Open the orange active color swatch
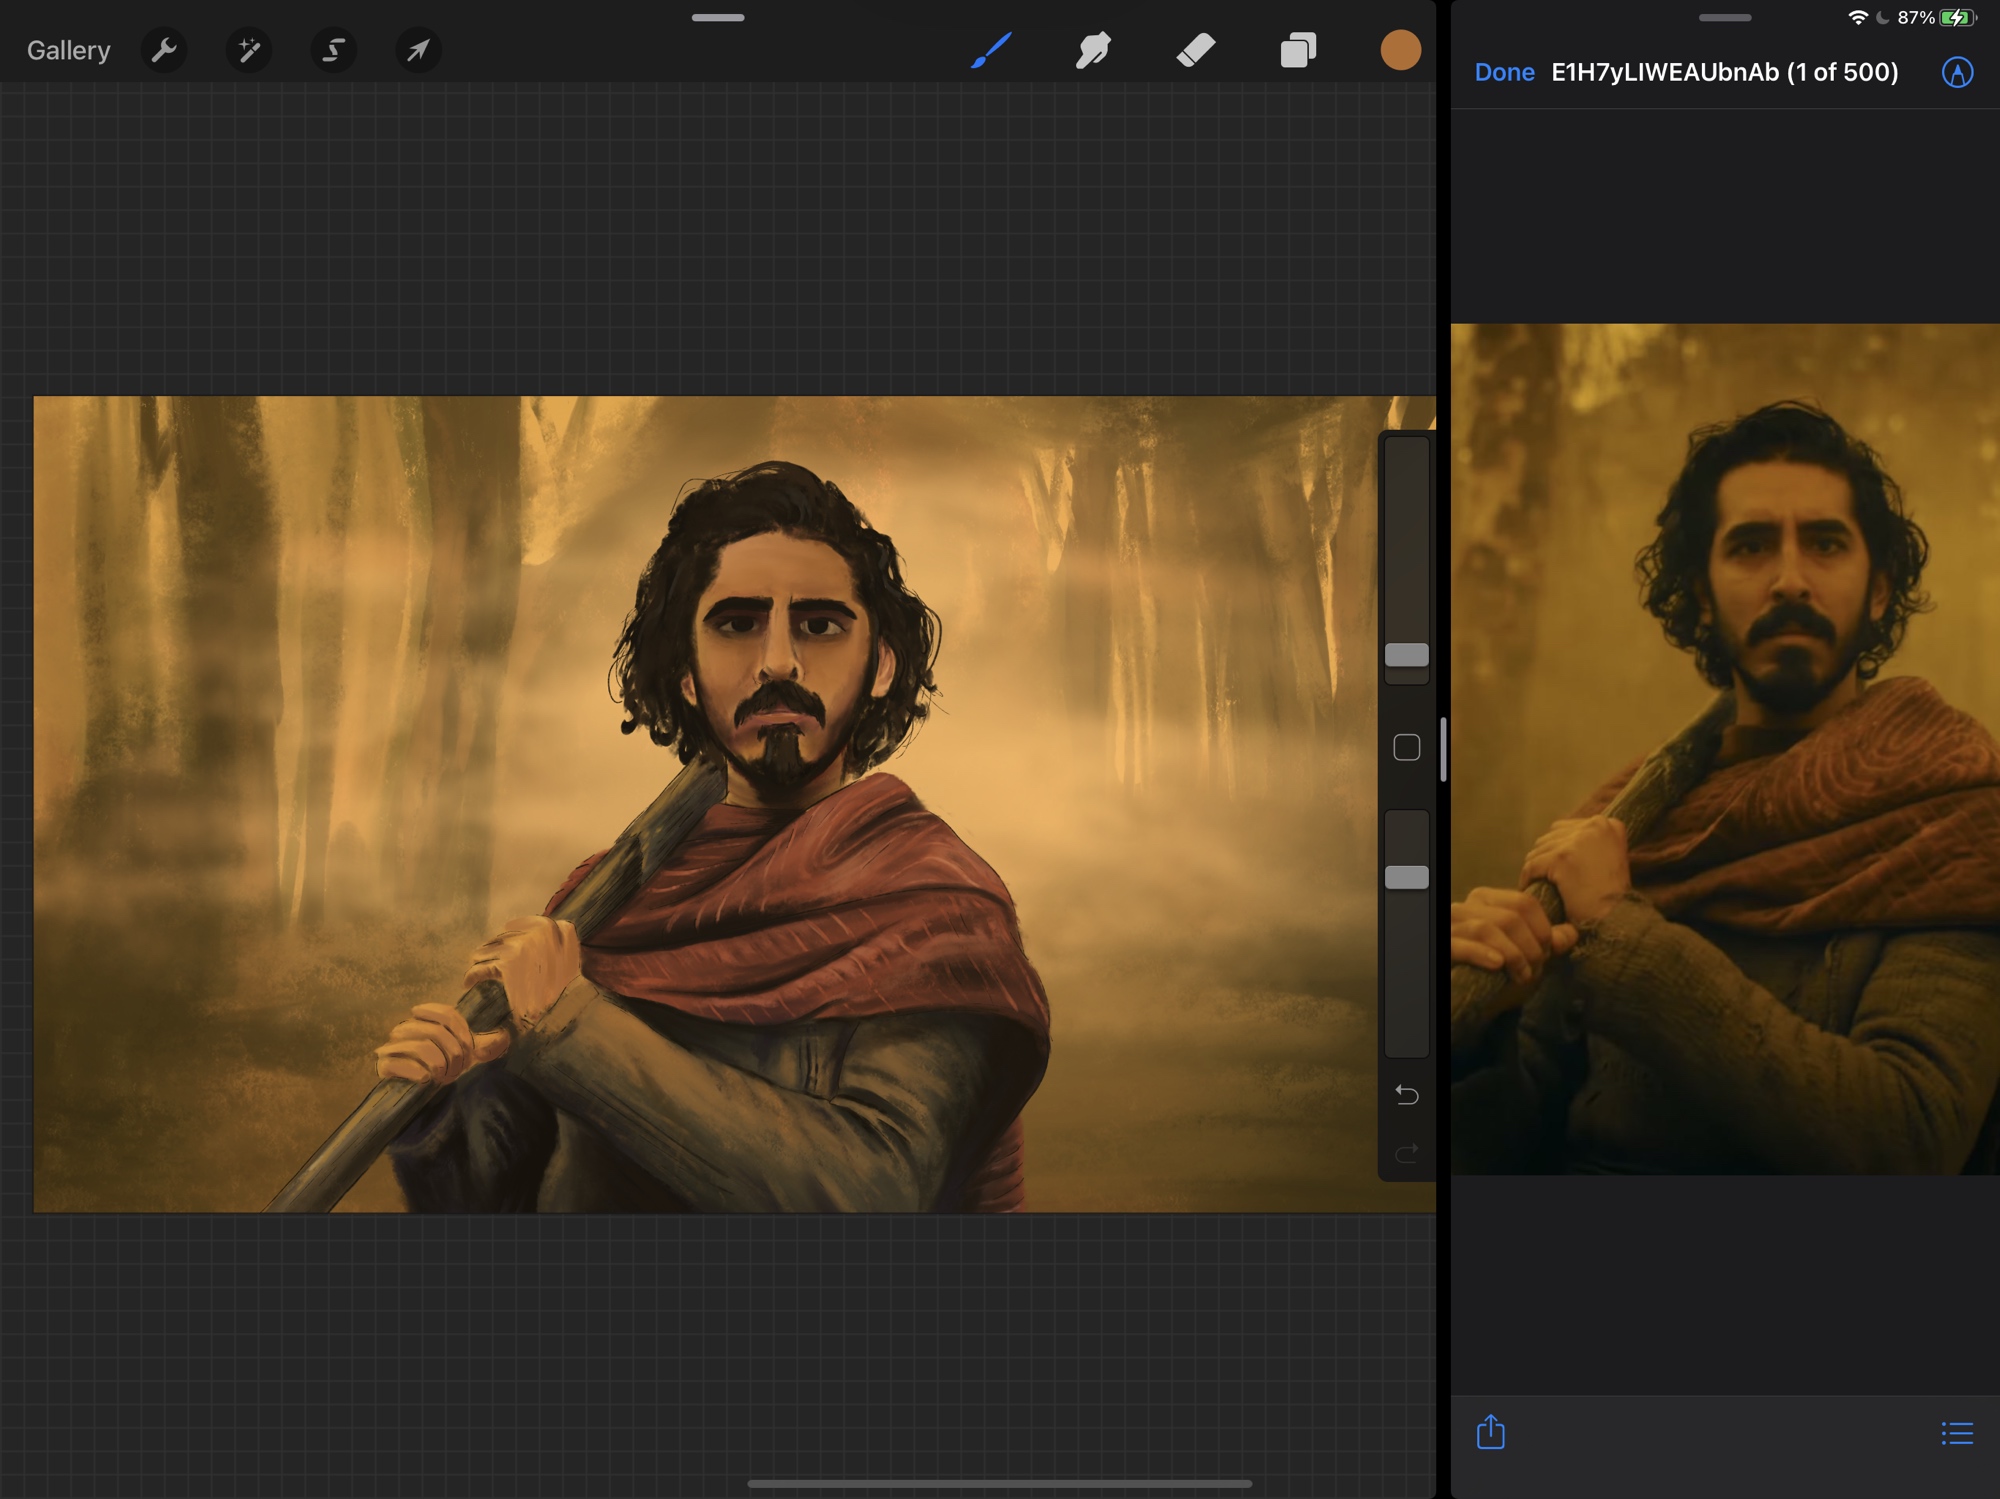 coord(1400,50)
